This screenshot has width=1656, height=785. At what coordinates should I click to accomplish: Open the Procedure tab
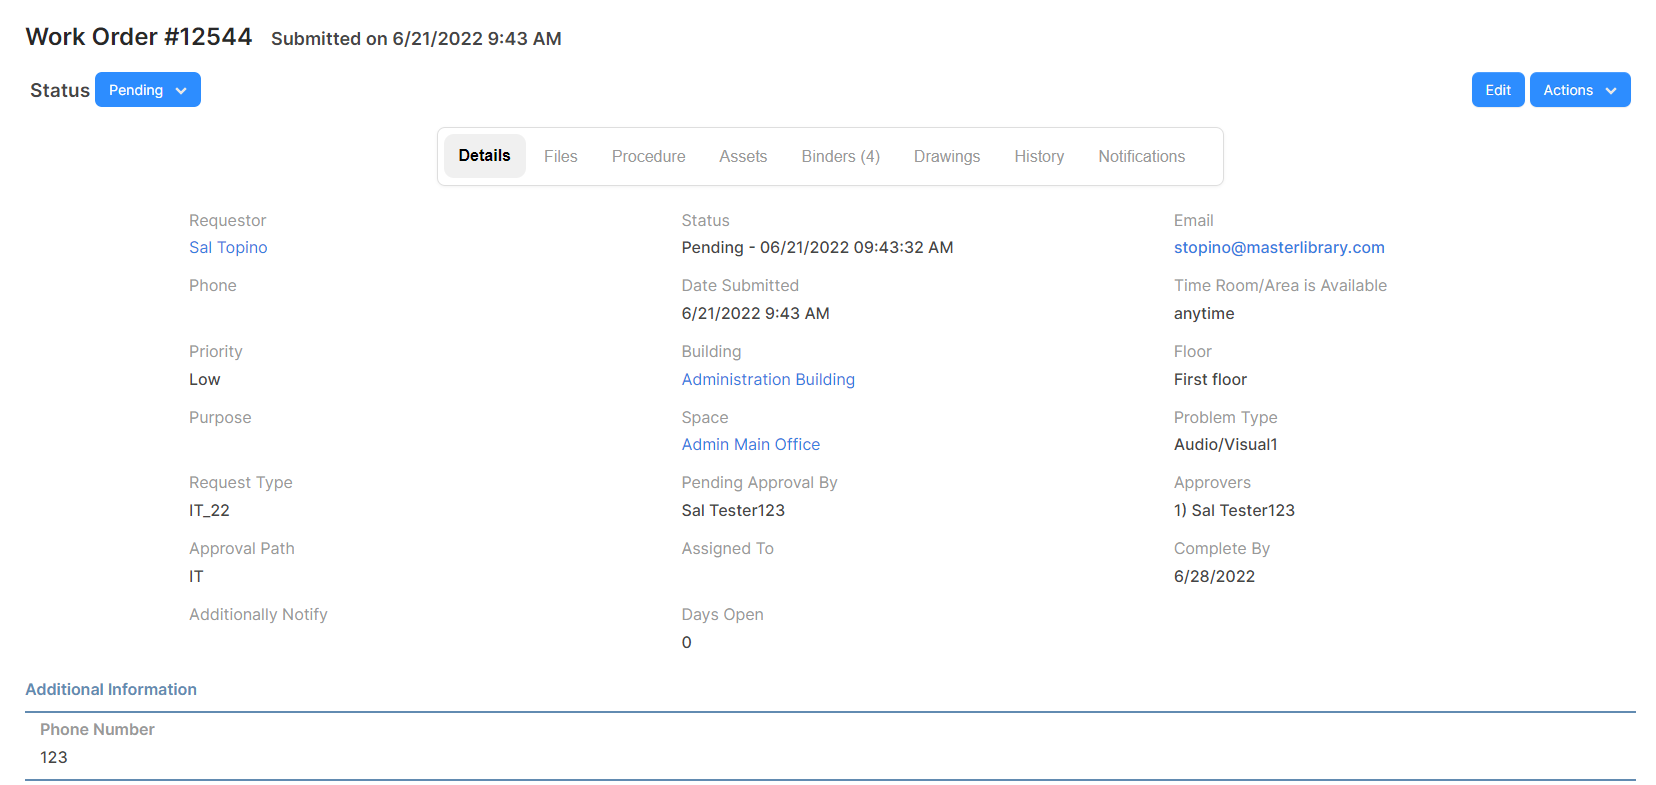tap(649, 156)
